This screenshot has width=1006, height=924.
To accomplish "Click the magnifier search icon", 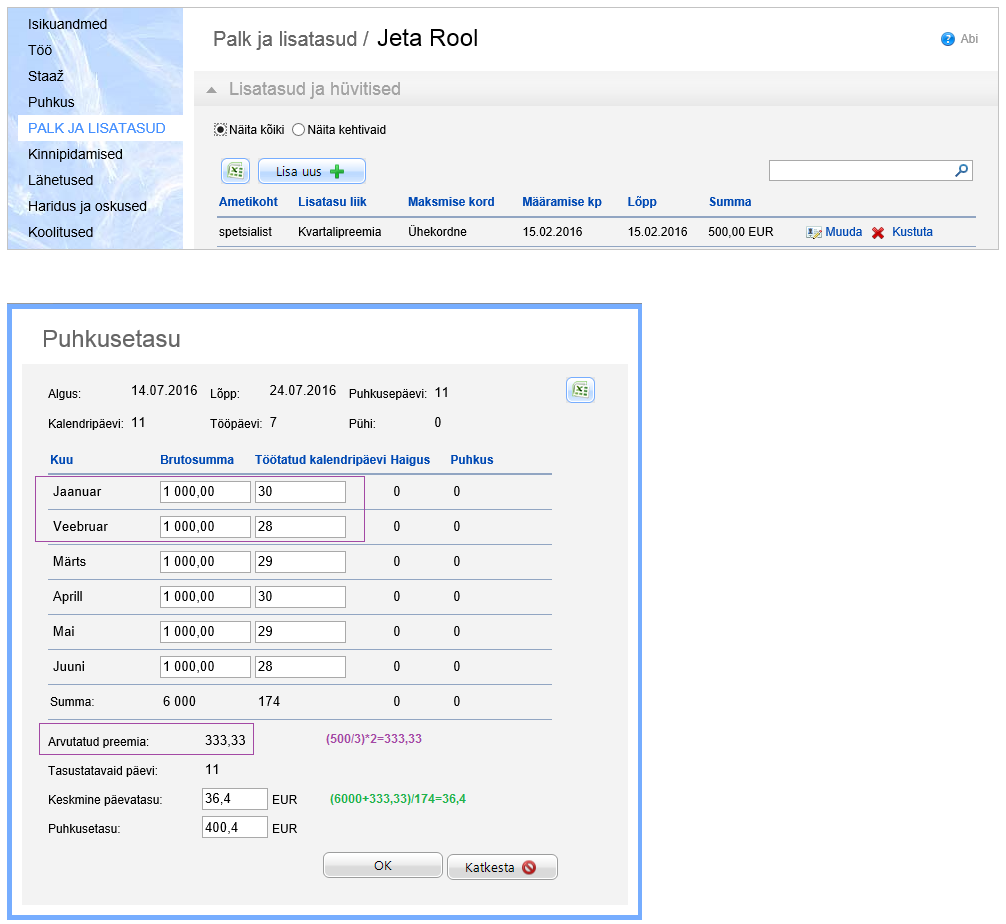I will pos(961,170).
